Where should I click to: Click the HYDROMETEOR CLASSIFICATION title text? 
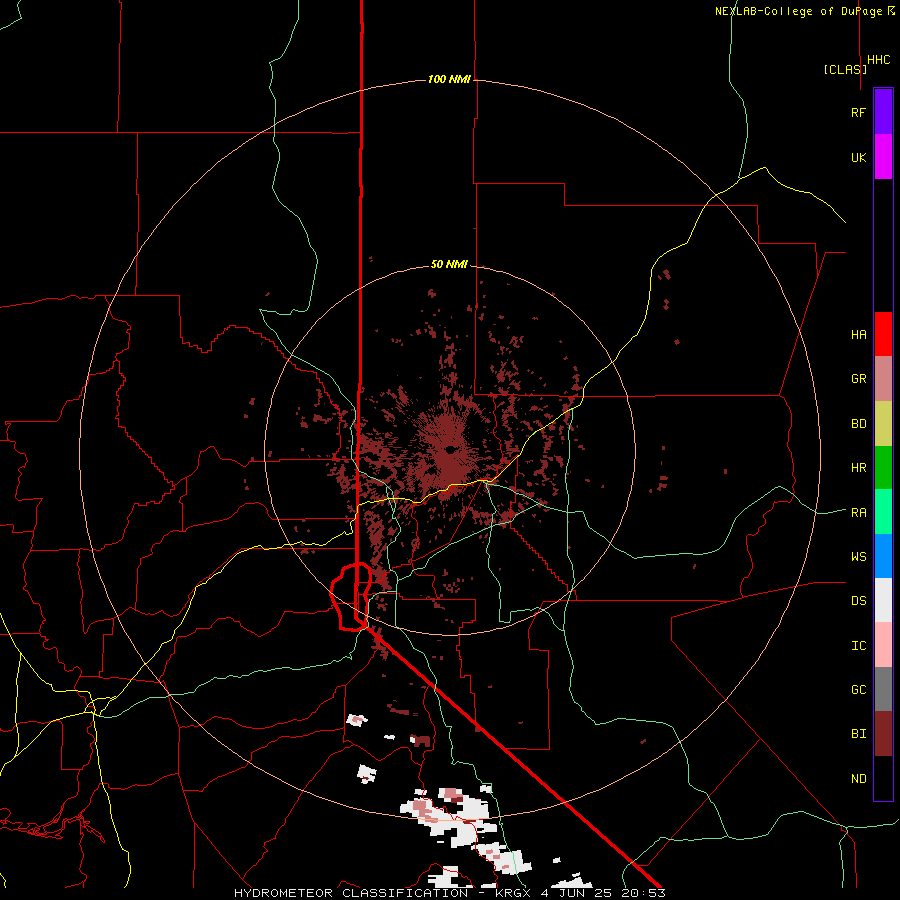pos(351,893)
